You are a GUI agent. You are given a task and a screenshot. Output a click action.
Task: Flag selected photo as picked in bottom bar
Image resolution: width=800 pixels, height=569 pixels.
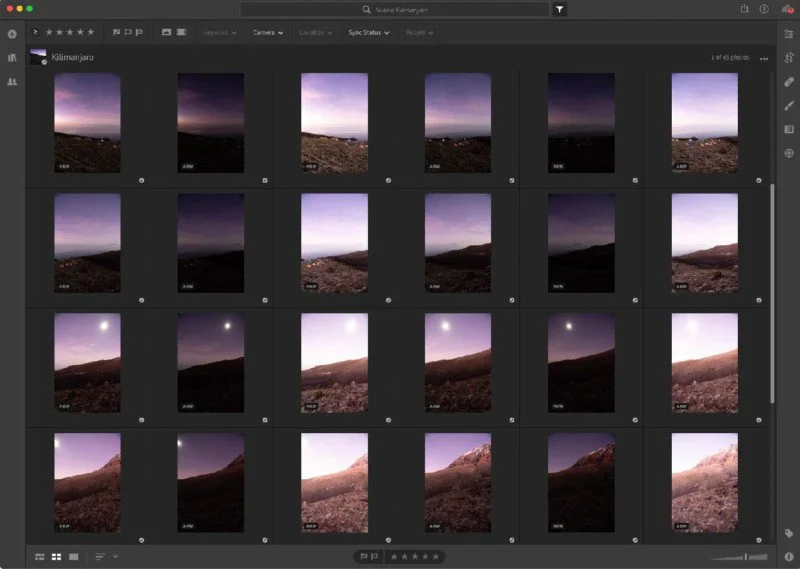tap(363, 557)
